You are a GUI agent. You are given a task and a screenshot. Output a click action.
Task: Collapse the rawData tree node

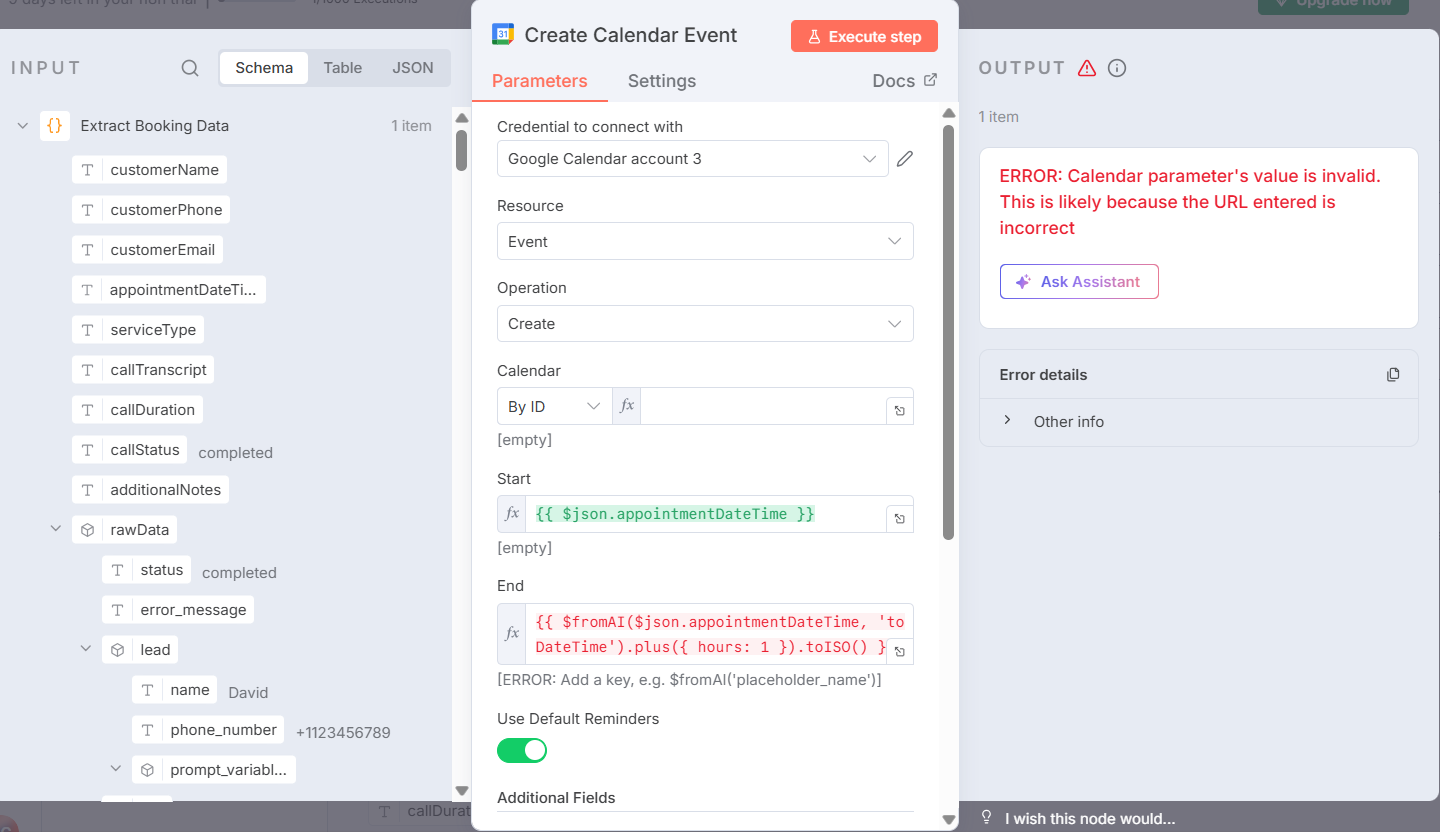(56, 529)
